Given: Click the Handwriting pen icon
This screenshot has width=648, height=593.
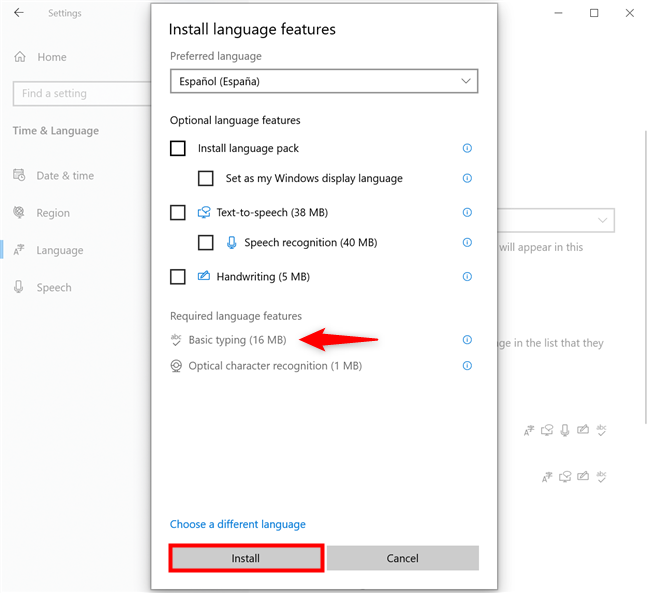Looking at the screenshot, I should tap(204, 276).
